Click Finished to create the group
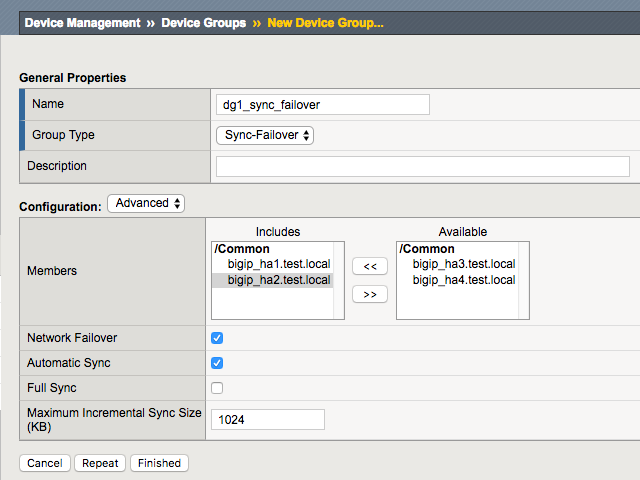The width and height of the screenshot is (640, 480). coord(159,463)
